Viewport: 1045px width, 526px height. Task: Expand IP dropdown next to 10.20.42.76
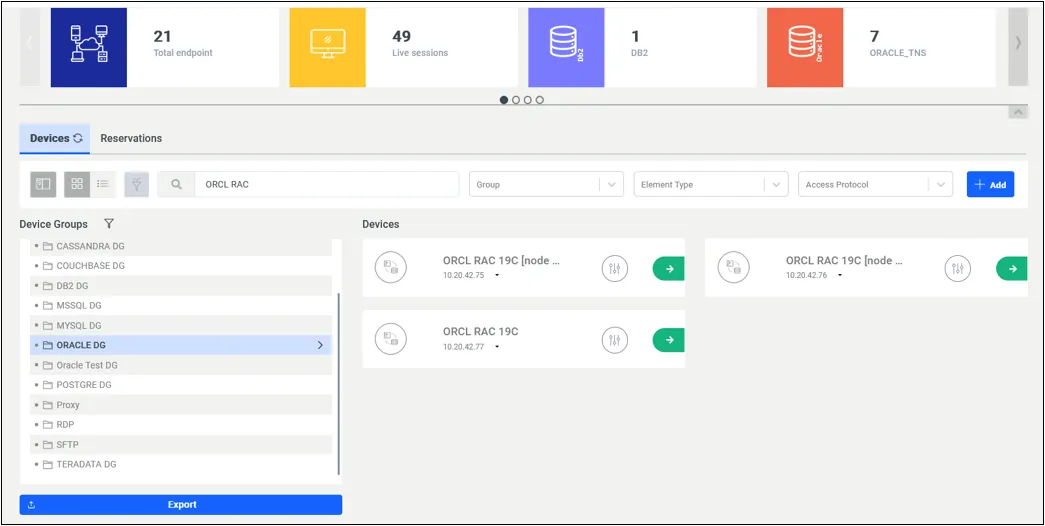point(840,275)
